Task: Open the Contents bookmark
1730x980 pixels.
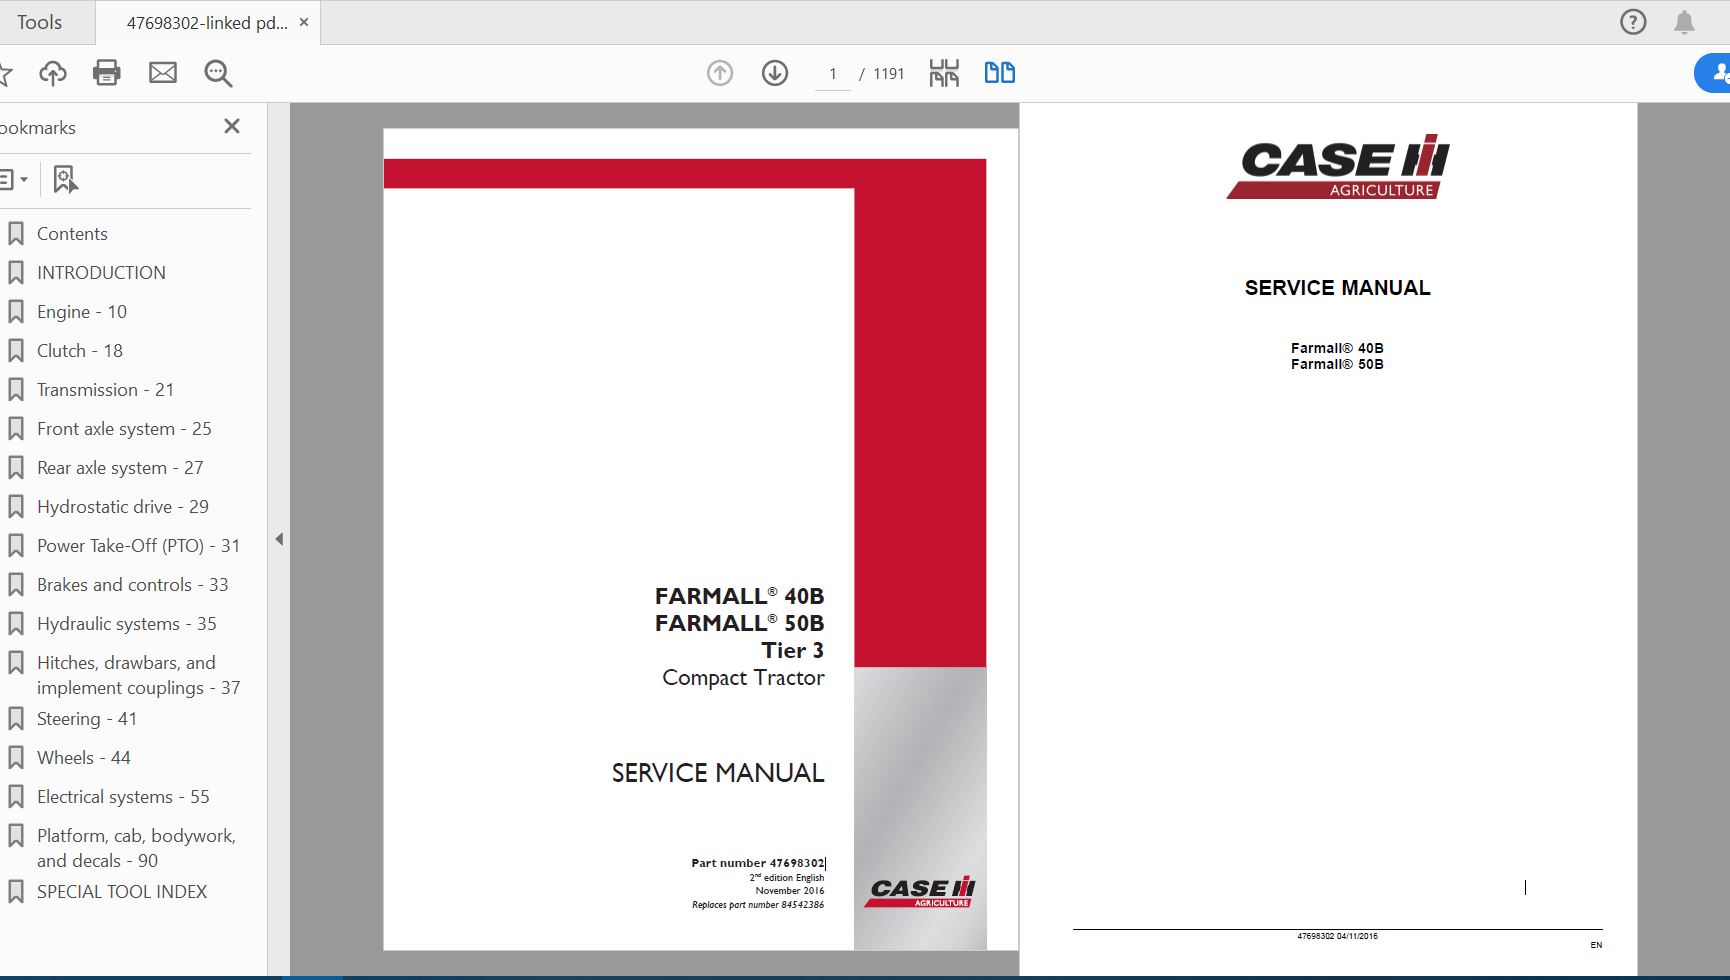Action: [72, 233]
